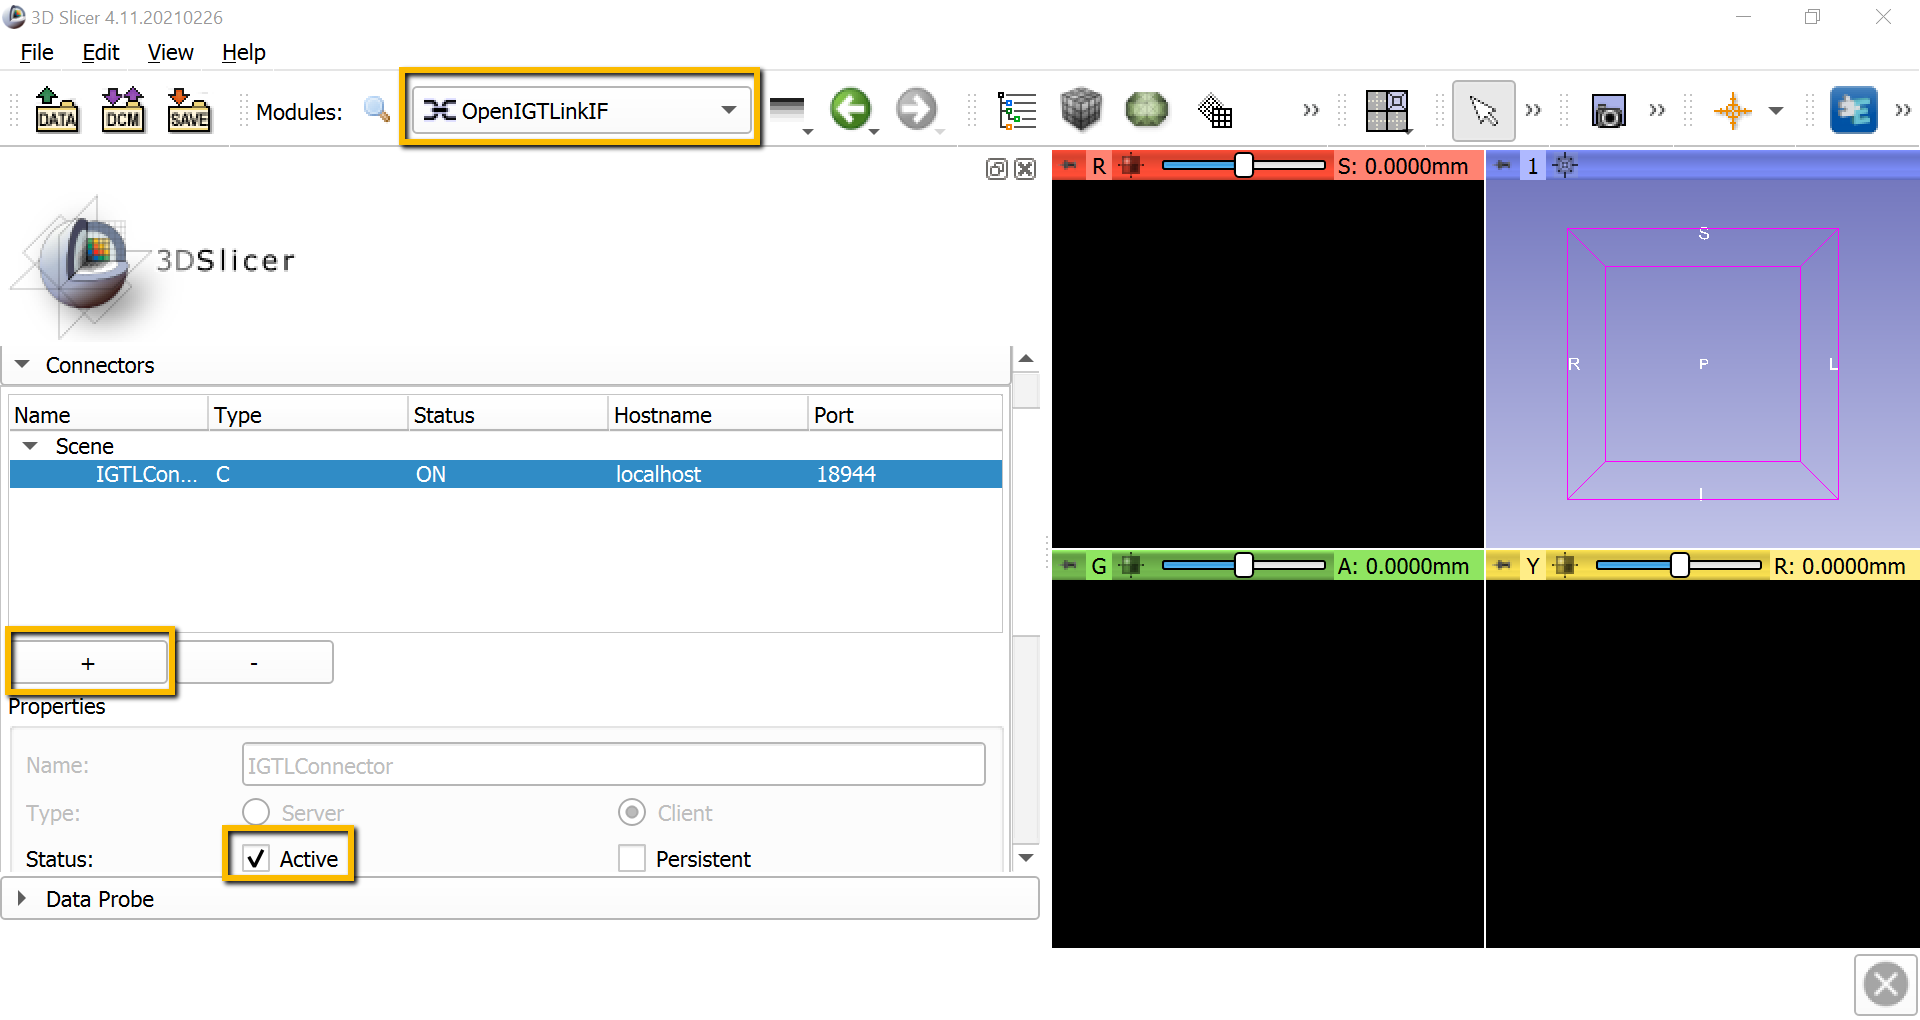This screenshot has width=1920, height=1020.
Task: Undock the module panel float icon
Action: click(996, 169)
